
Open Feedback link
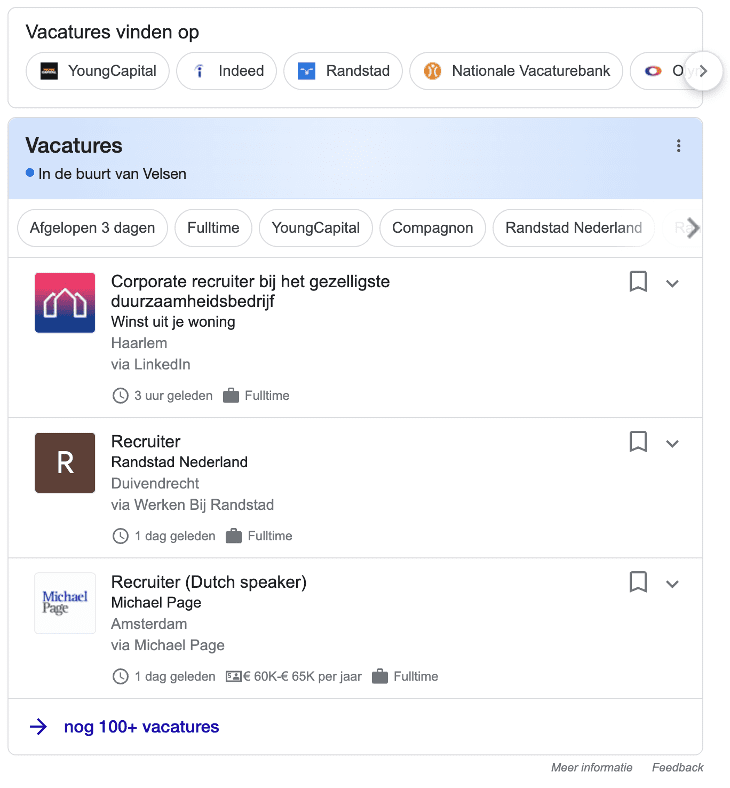pyautogui.click(x=677, y=767)
